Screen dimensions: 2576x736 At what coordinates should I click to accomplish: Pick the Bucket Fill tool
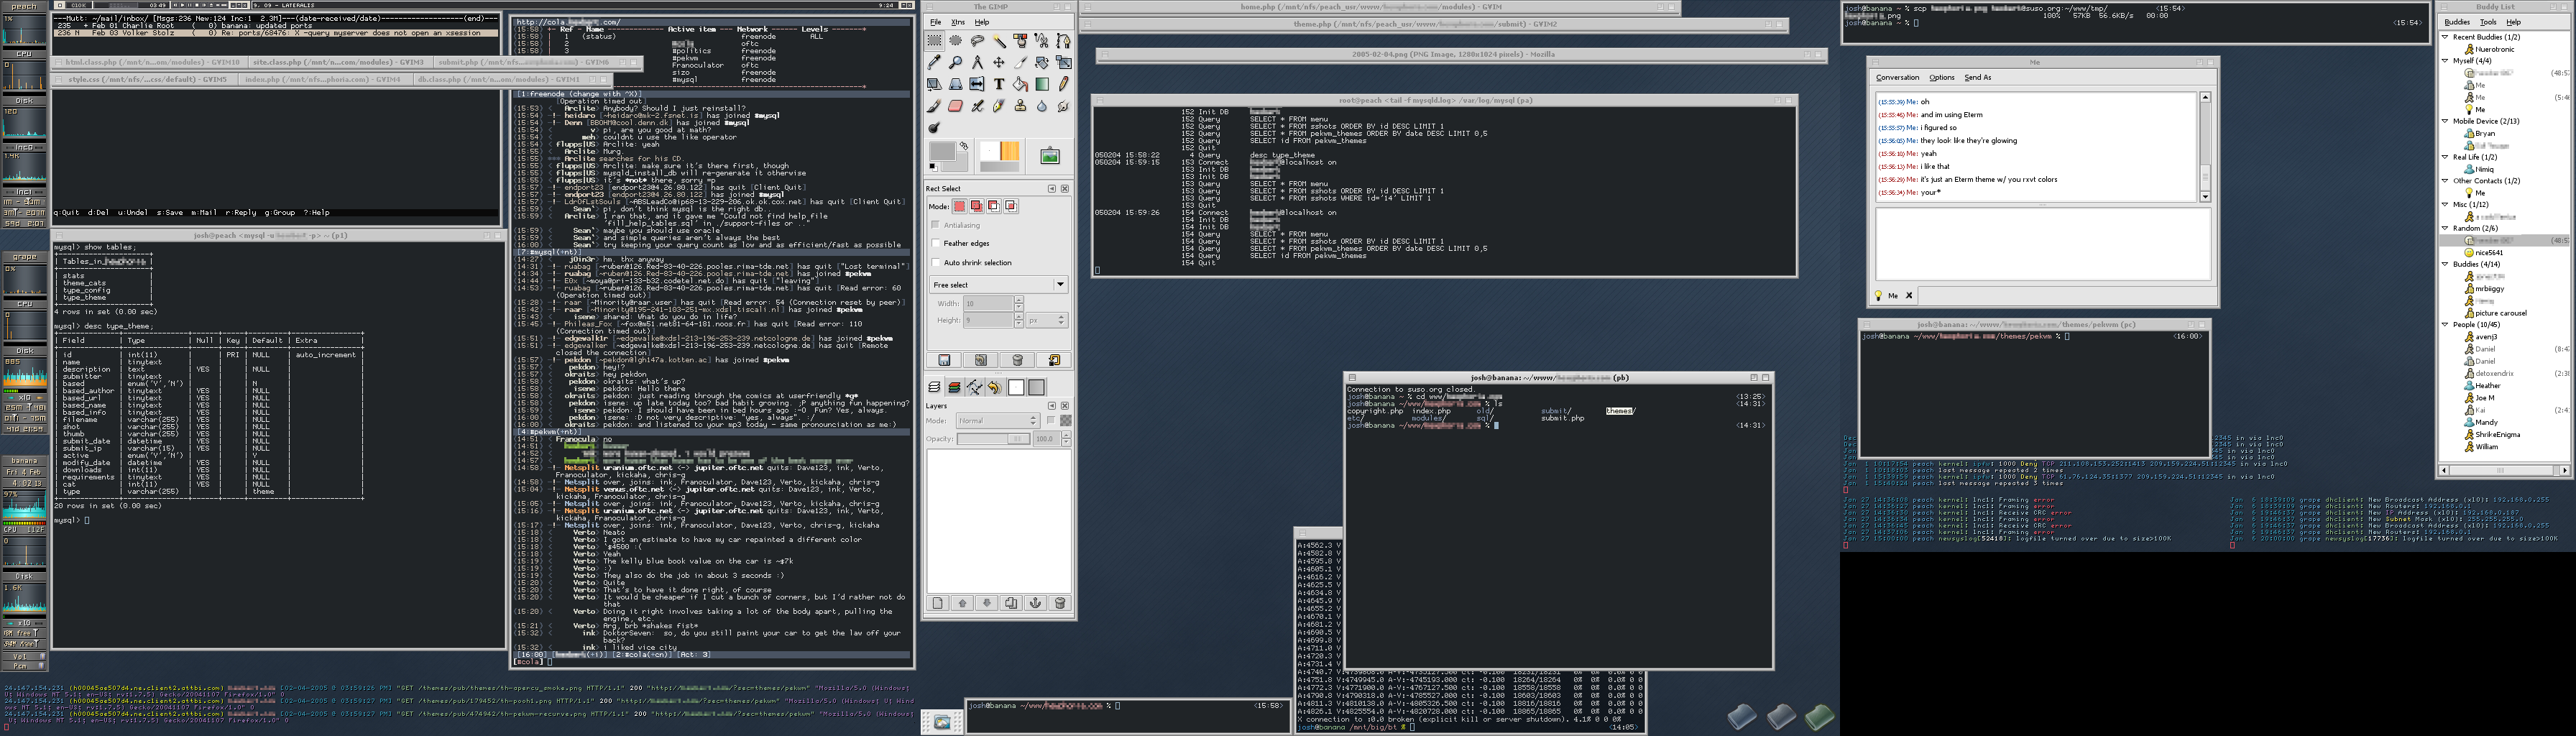point(1020,84)
